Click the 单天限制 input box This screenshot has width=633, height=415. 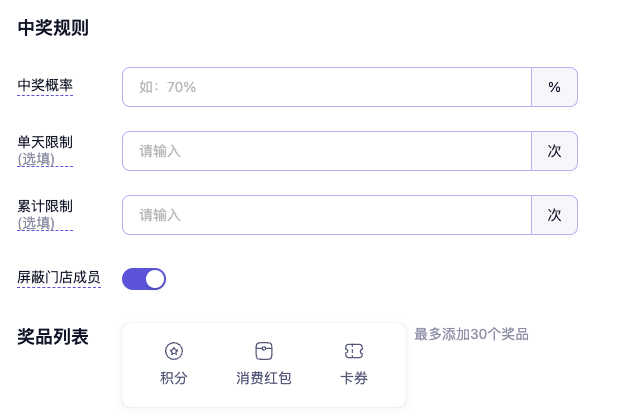[x=326, y=151]
